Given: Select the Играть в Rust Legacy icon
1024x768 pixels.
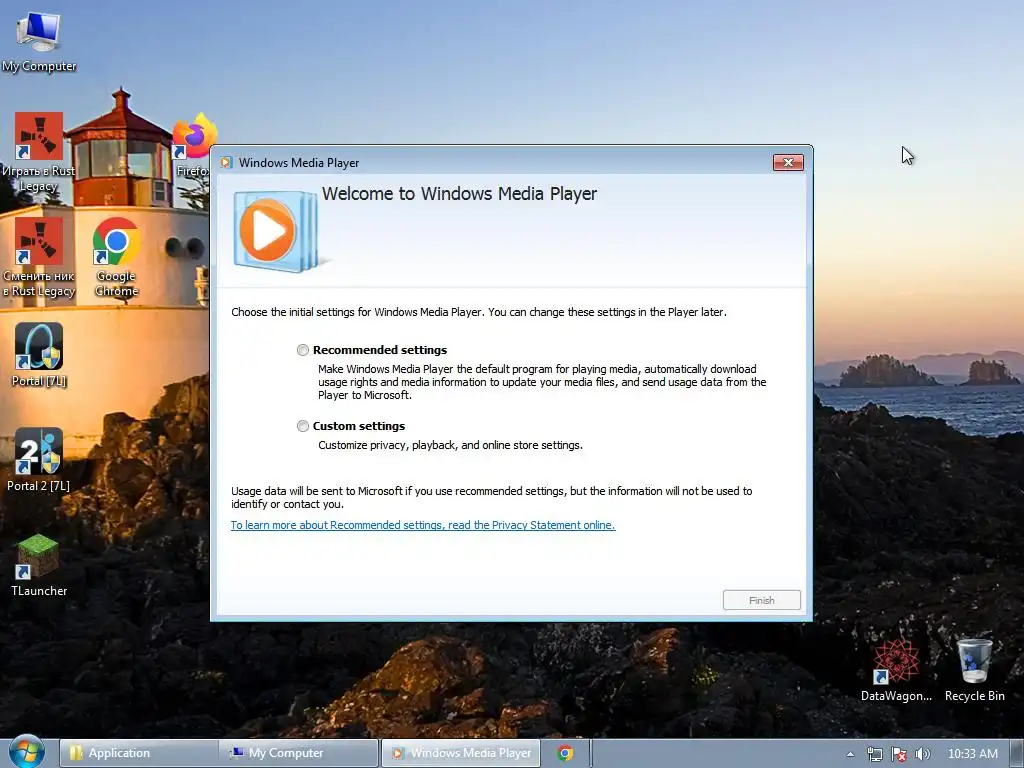Looking at the screenshot, I should tap(39, 152).
